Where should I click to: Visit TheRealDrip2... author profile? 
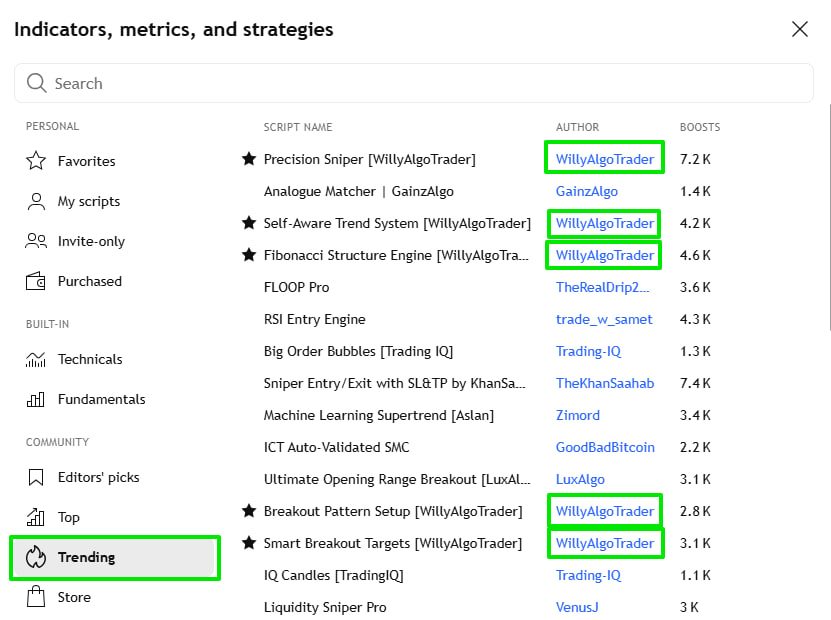603,287
